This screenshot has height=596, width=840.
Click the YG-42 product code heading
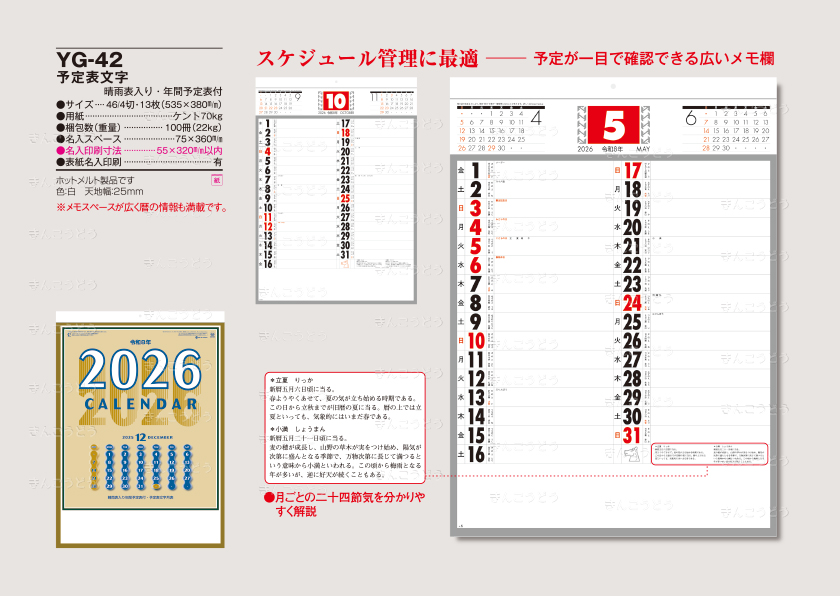pyautogui.click(x=89, y=59)
